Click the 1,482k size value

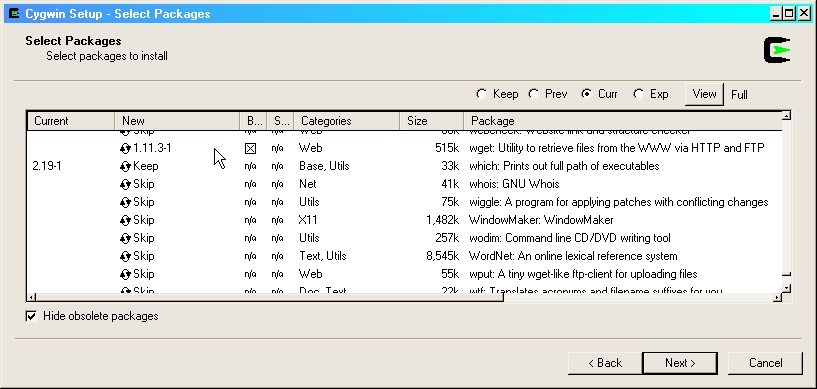442,220
